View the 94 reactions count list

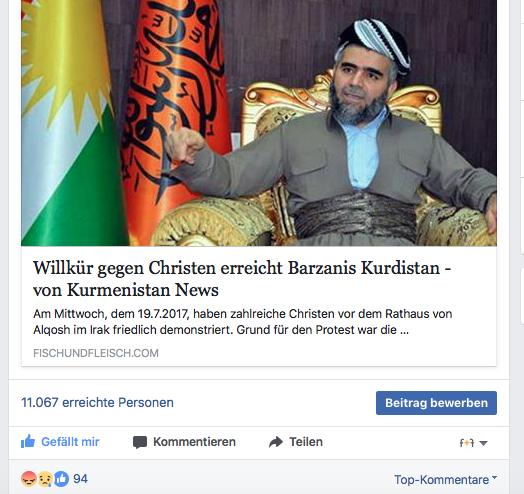point(80,479)
